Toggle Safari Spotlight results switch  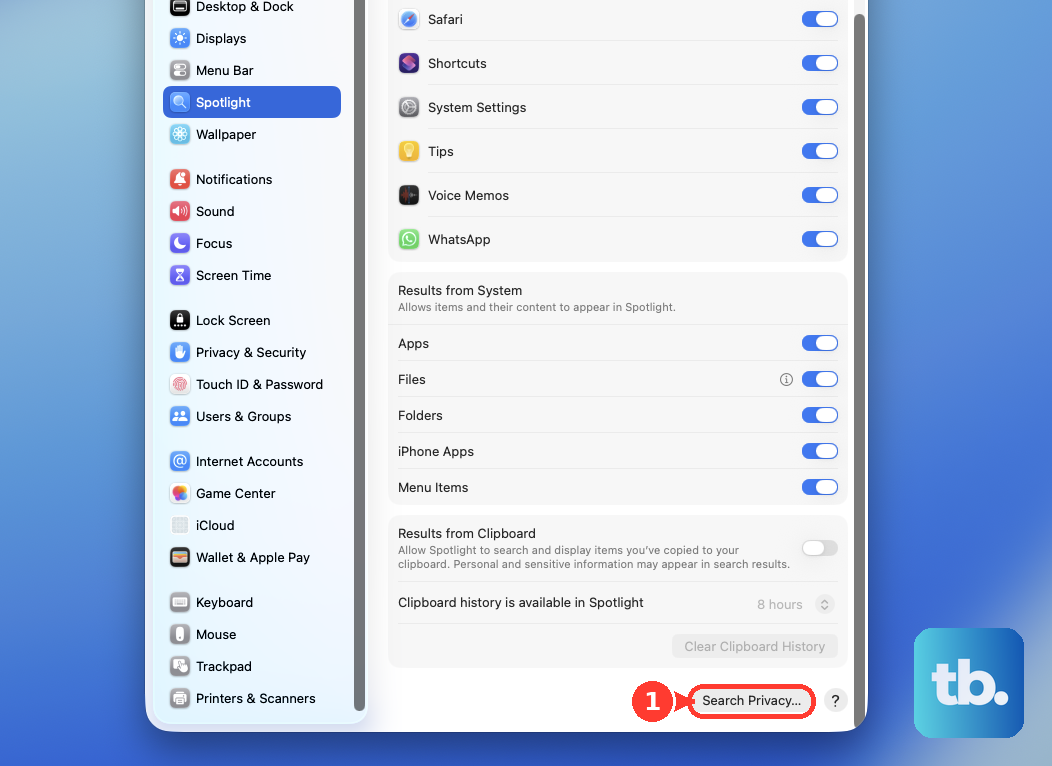pyautogui.click(x=820, y=19)
